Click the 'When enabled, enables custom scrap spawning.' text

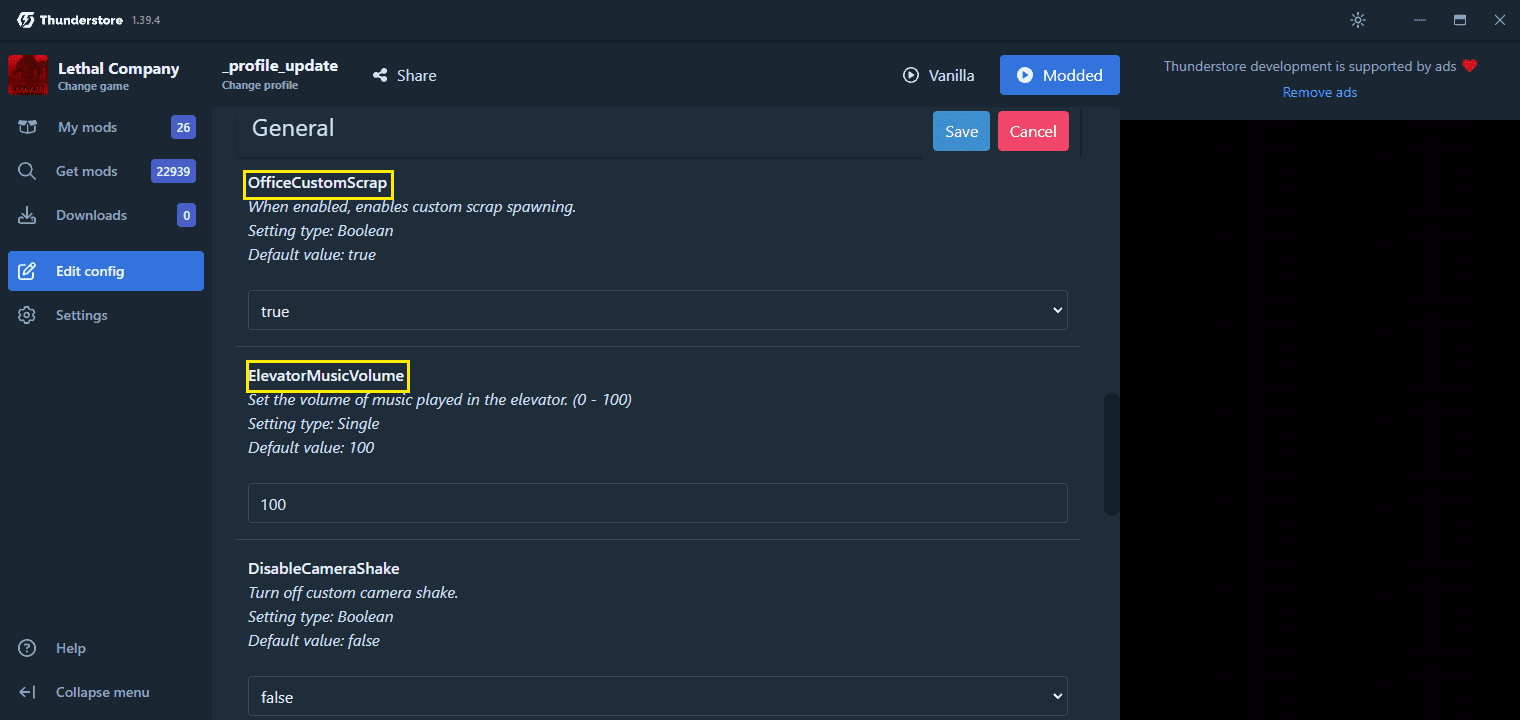coord(412,207)
